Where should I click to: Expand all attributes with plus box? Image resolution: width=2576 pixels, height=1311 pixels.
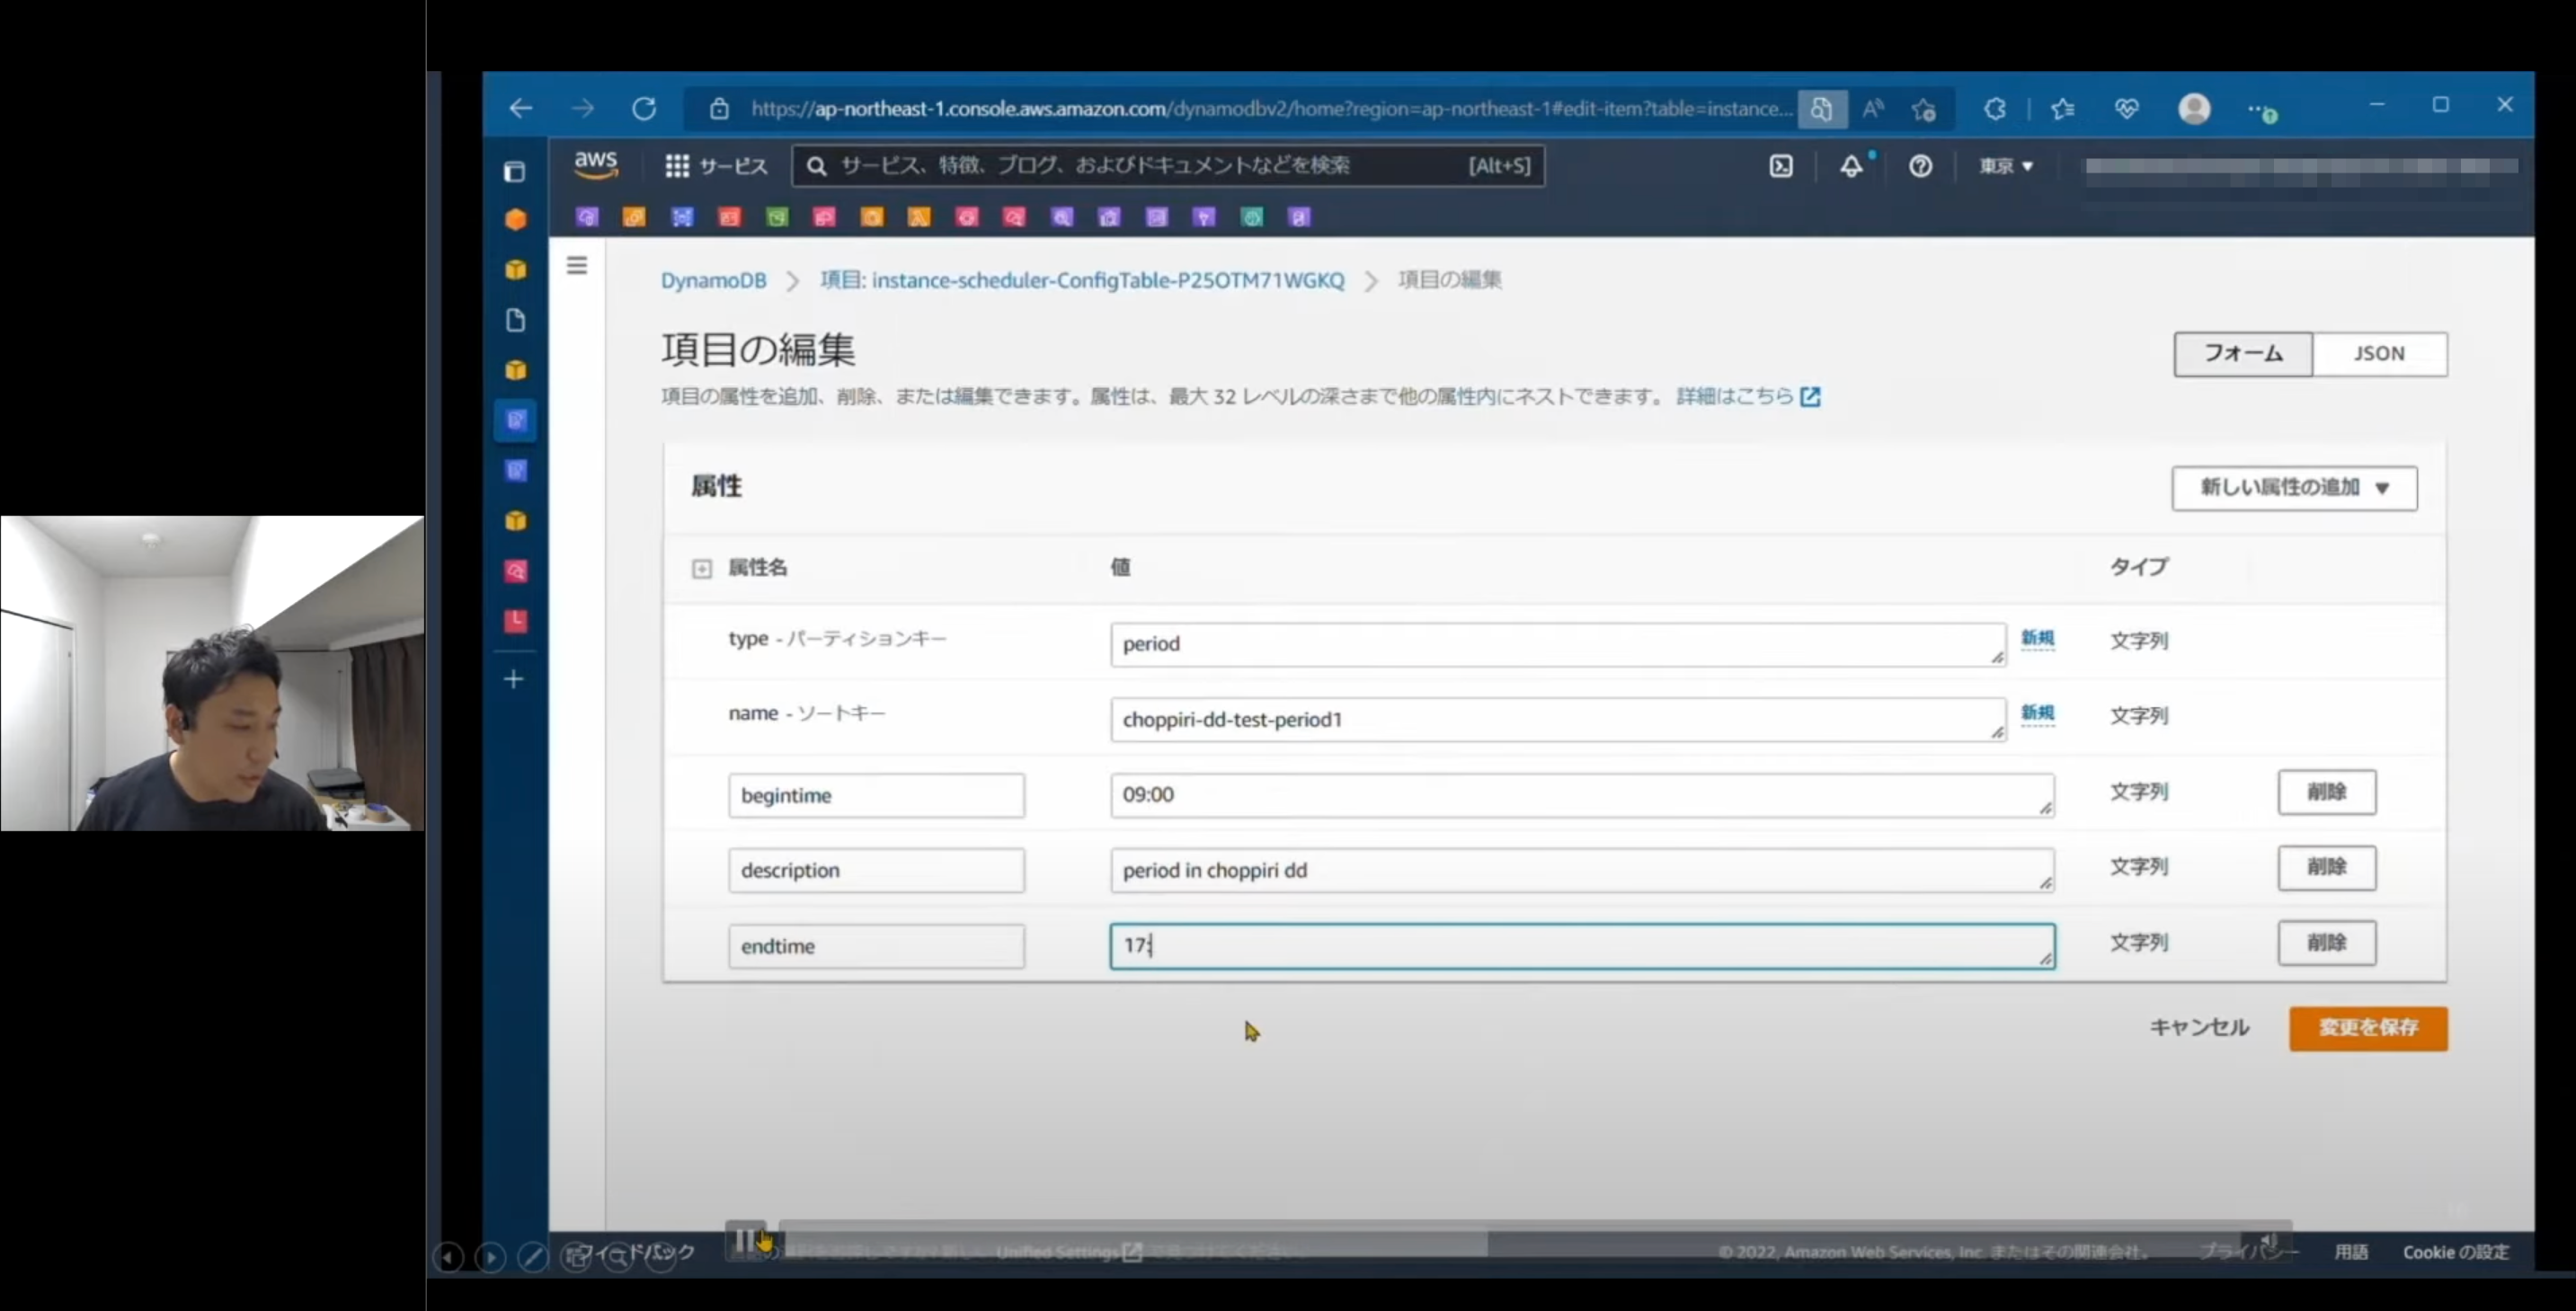pos(702,569)
